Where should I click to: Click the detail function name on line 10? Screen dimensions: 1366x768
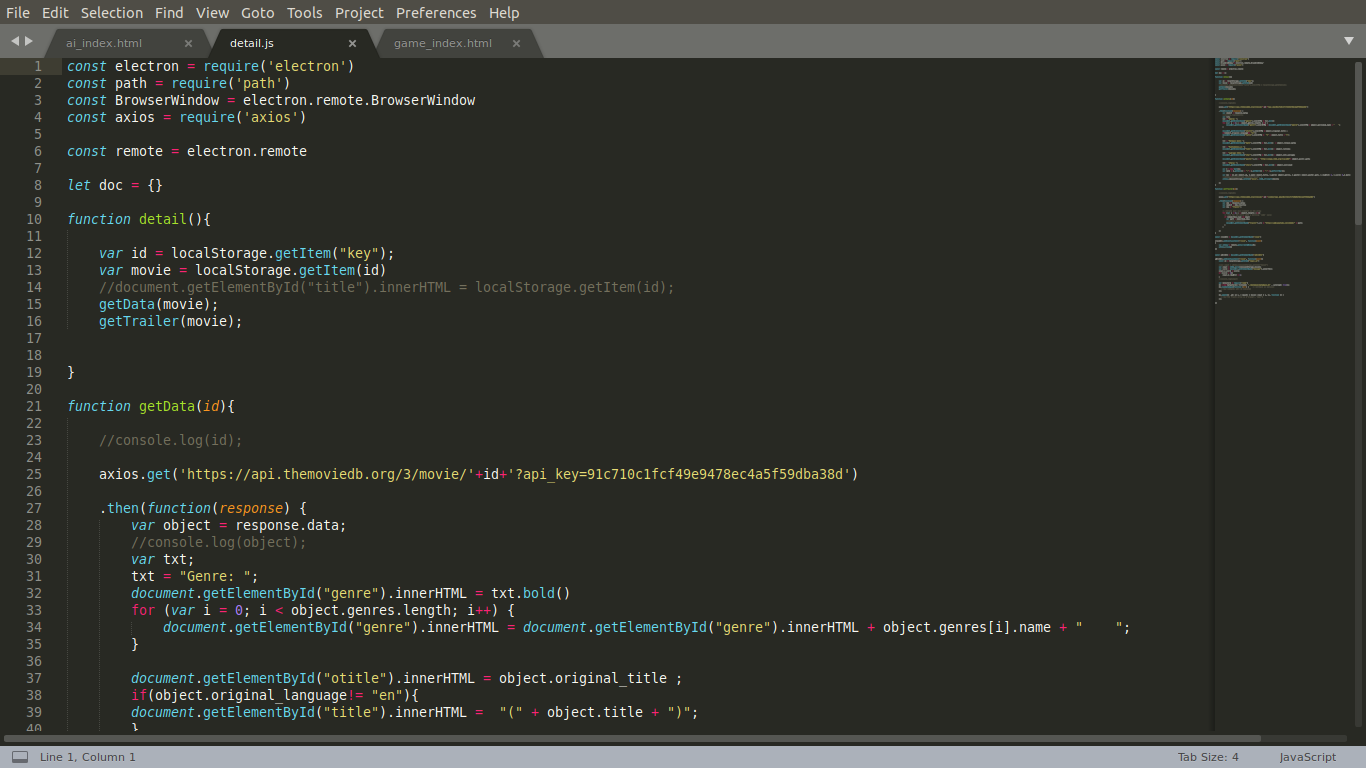coord(163,219)
